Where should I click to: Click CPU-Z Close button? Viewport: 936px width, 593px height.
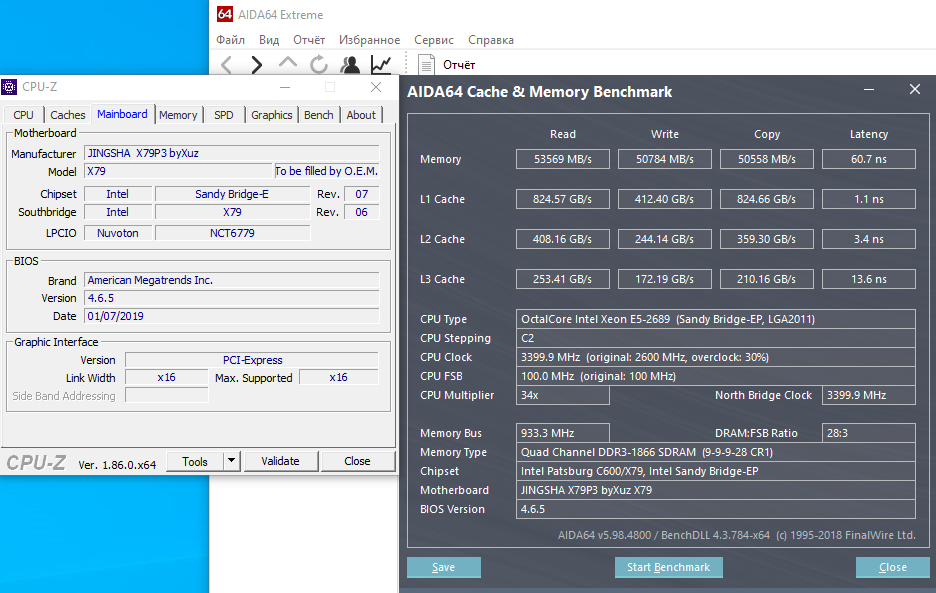click(x=357, y=461)
